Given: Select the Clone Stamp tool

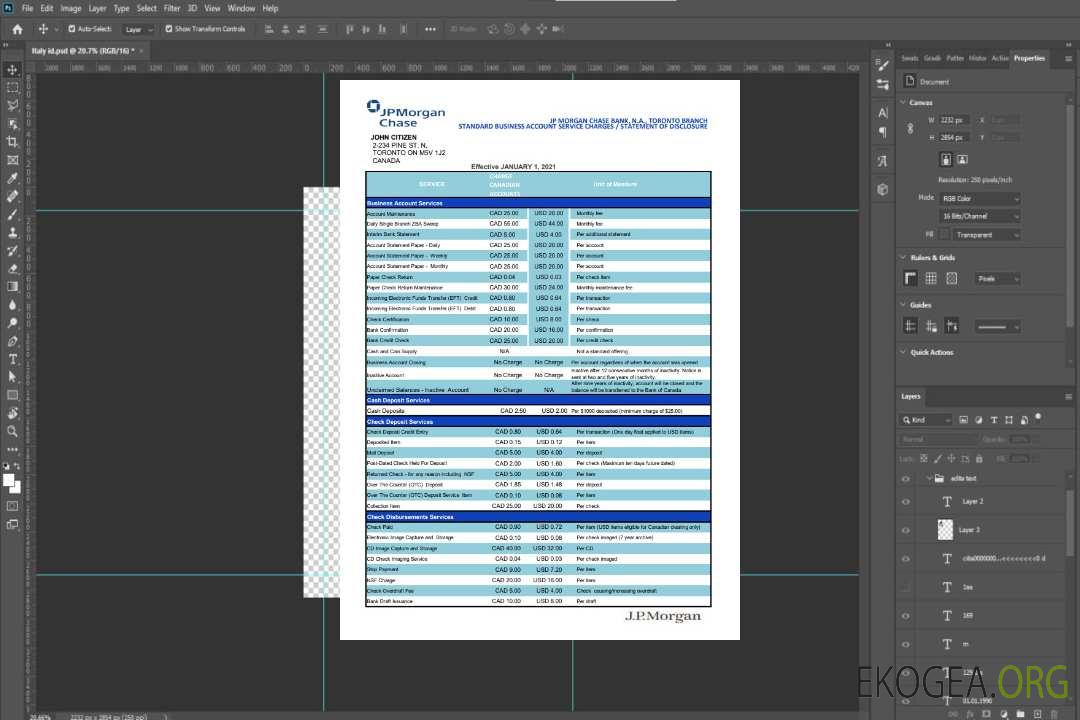Looking at the screenshot, I should pyautogui.click(x=12, y=232).
